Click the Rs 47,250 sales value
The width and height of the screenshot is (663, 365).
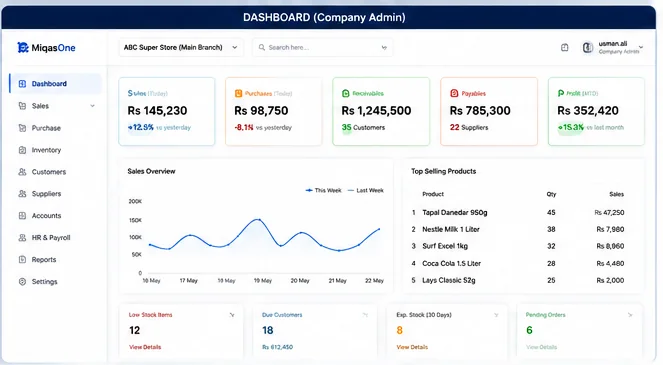(x=609, y=212)
